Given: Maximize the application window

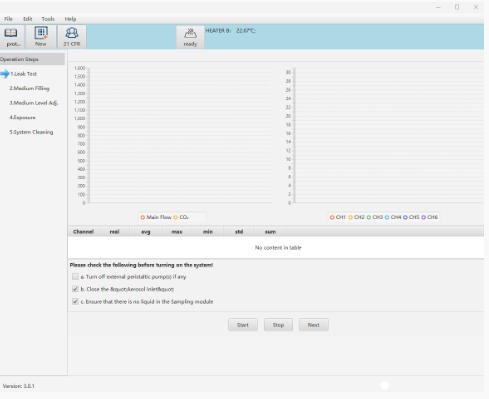Looking at the screenshot, I should [457, 7].
